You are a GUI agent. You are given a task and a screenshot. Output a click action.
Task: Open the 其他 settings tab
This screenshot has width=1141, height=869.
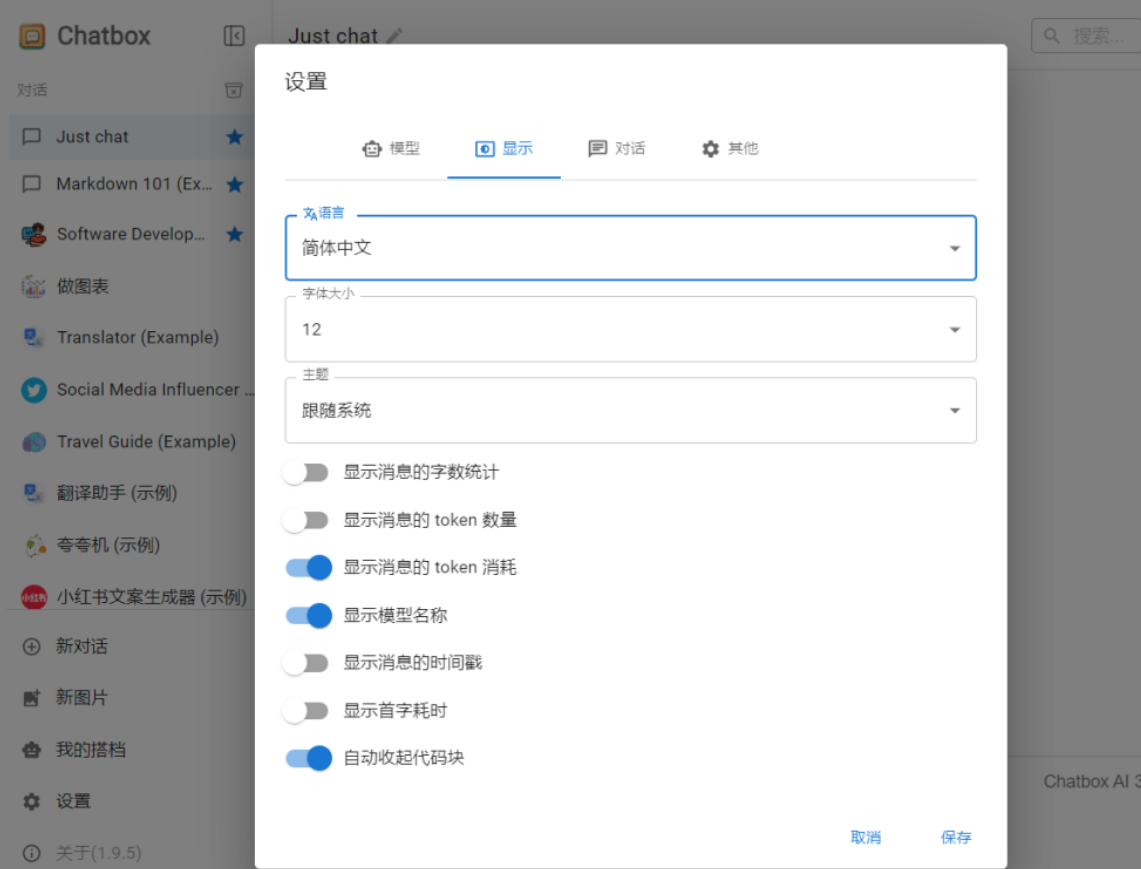pyautogui.click(x=730, y=148)
